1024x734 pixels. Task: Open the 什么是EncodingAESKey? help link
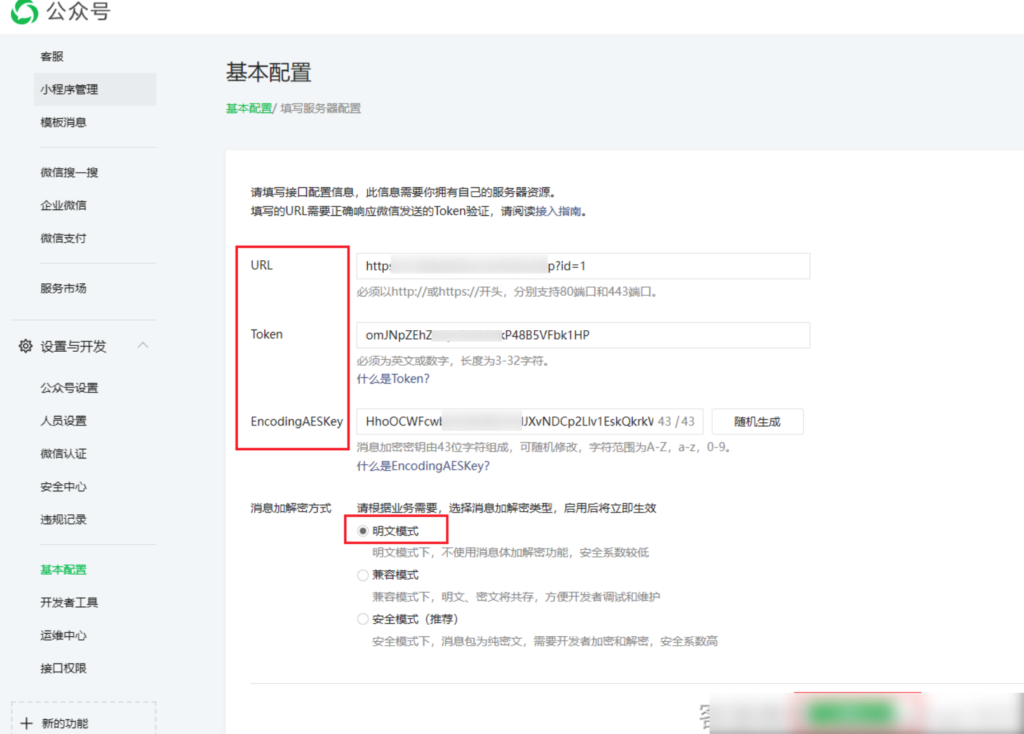pyautogui.click(x=423, y=466)
